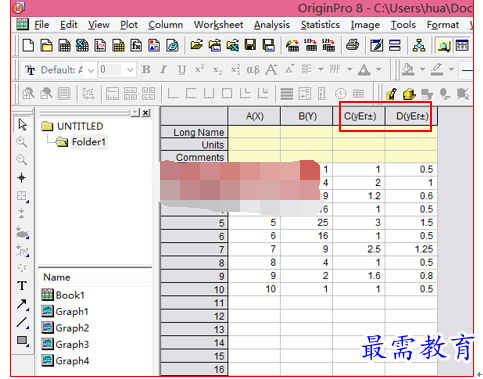Click the Import Multiple ASCII icon
The image size is (483, 379).
click(329, 45)
